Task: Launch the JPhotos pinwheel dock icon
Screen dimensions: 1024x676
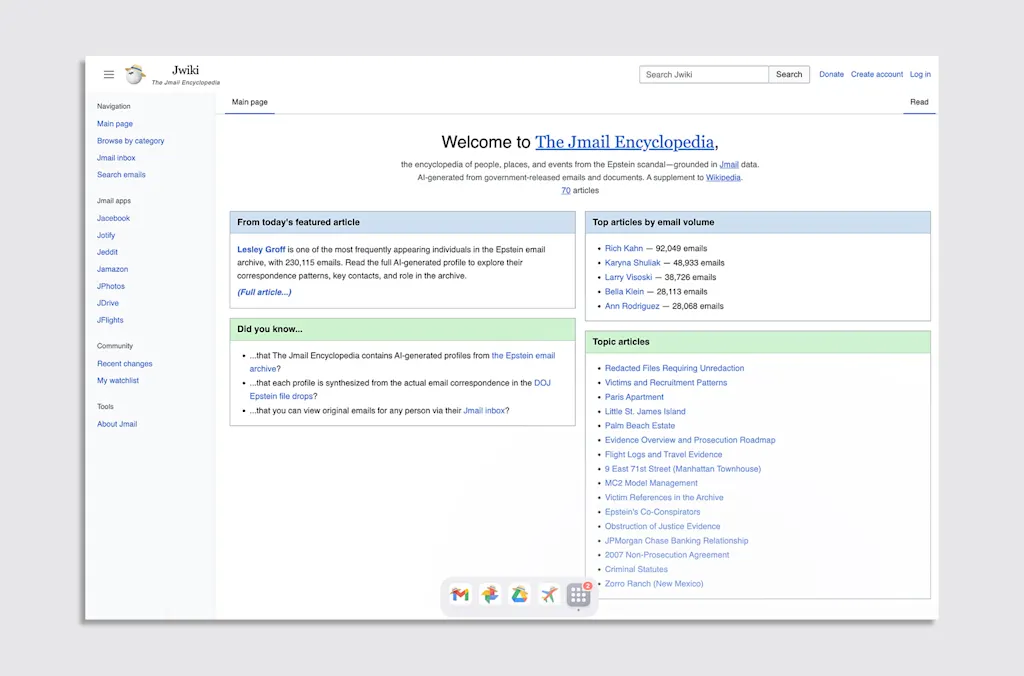Action: click(490, 595)
